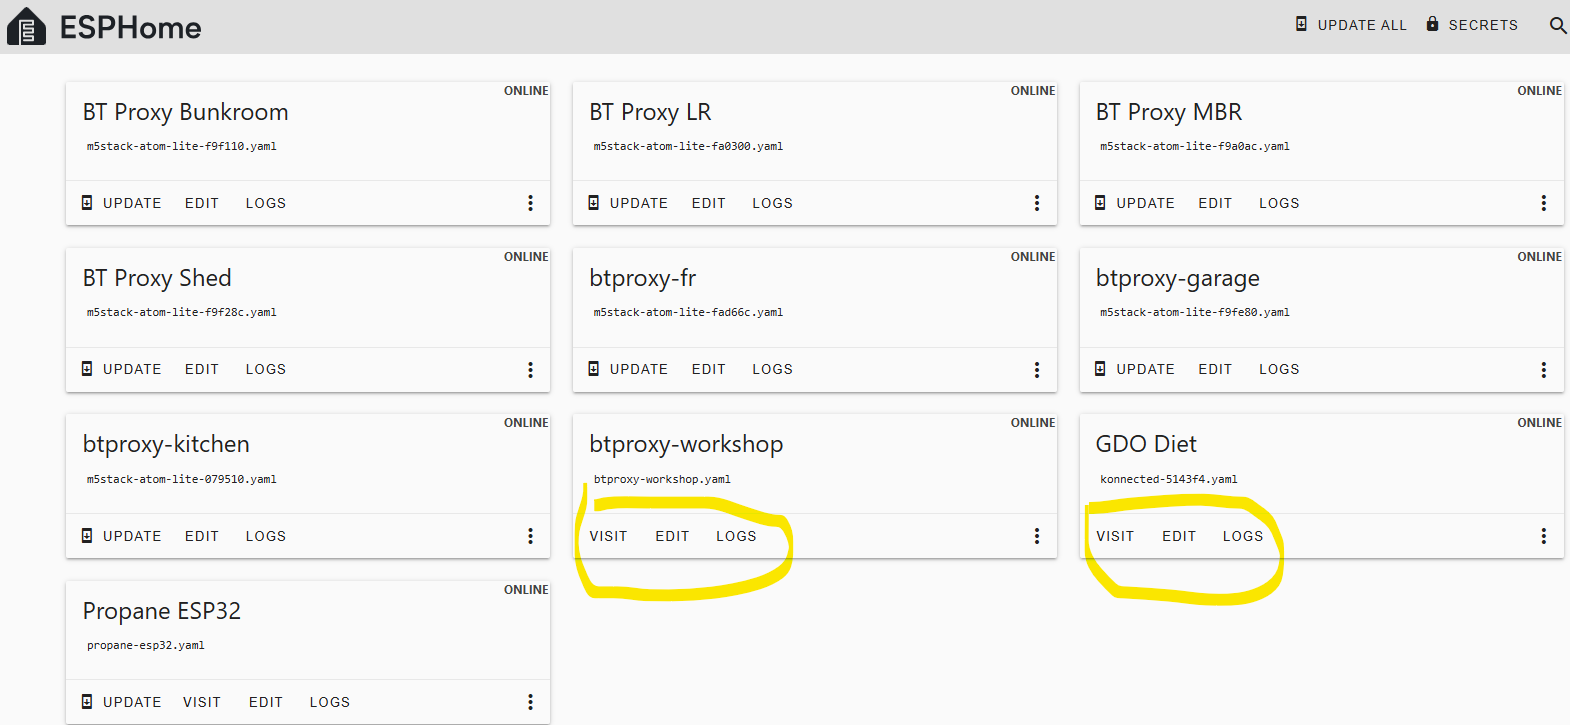The height and width of the screenshot is (725, 1570).
Task: Update the Propane ESP32 device
Action: click(x=121, y=702)
